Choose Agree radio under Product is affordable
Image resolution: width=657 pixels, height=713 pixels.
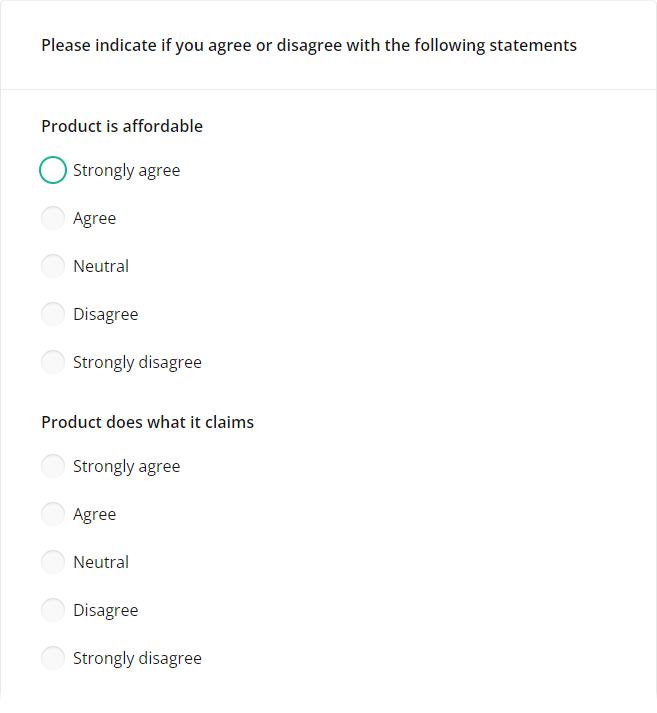pos(53,218)
